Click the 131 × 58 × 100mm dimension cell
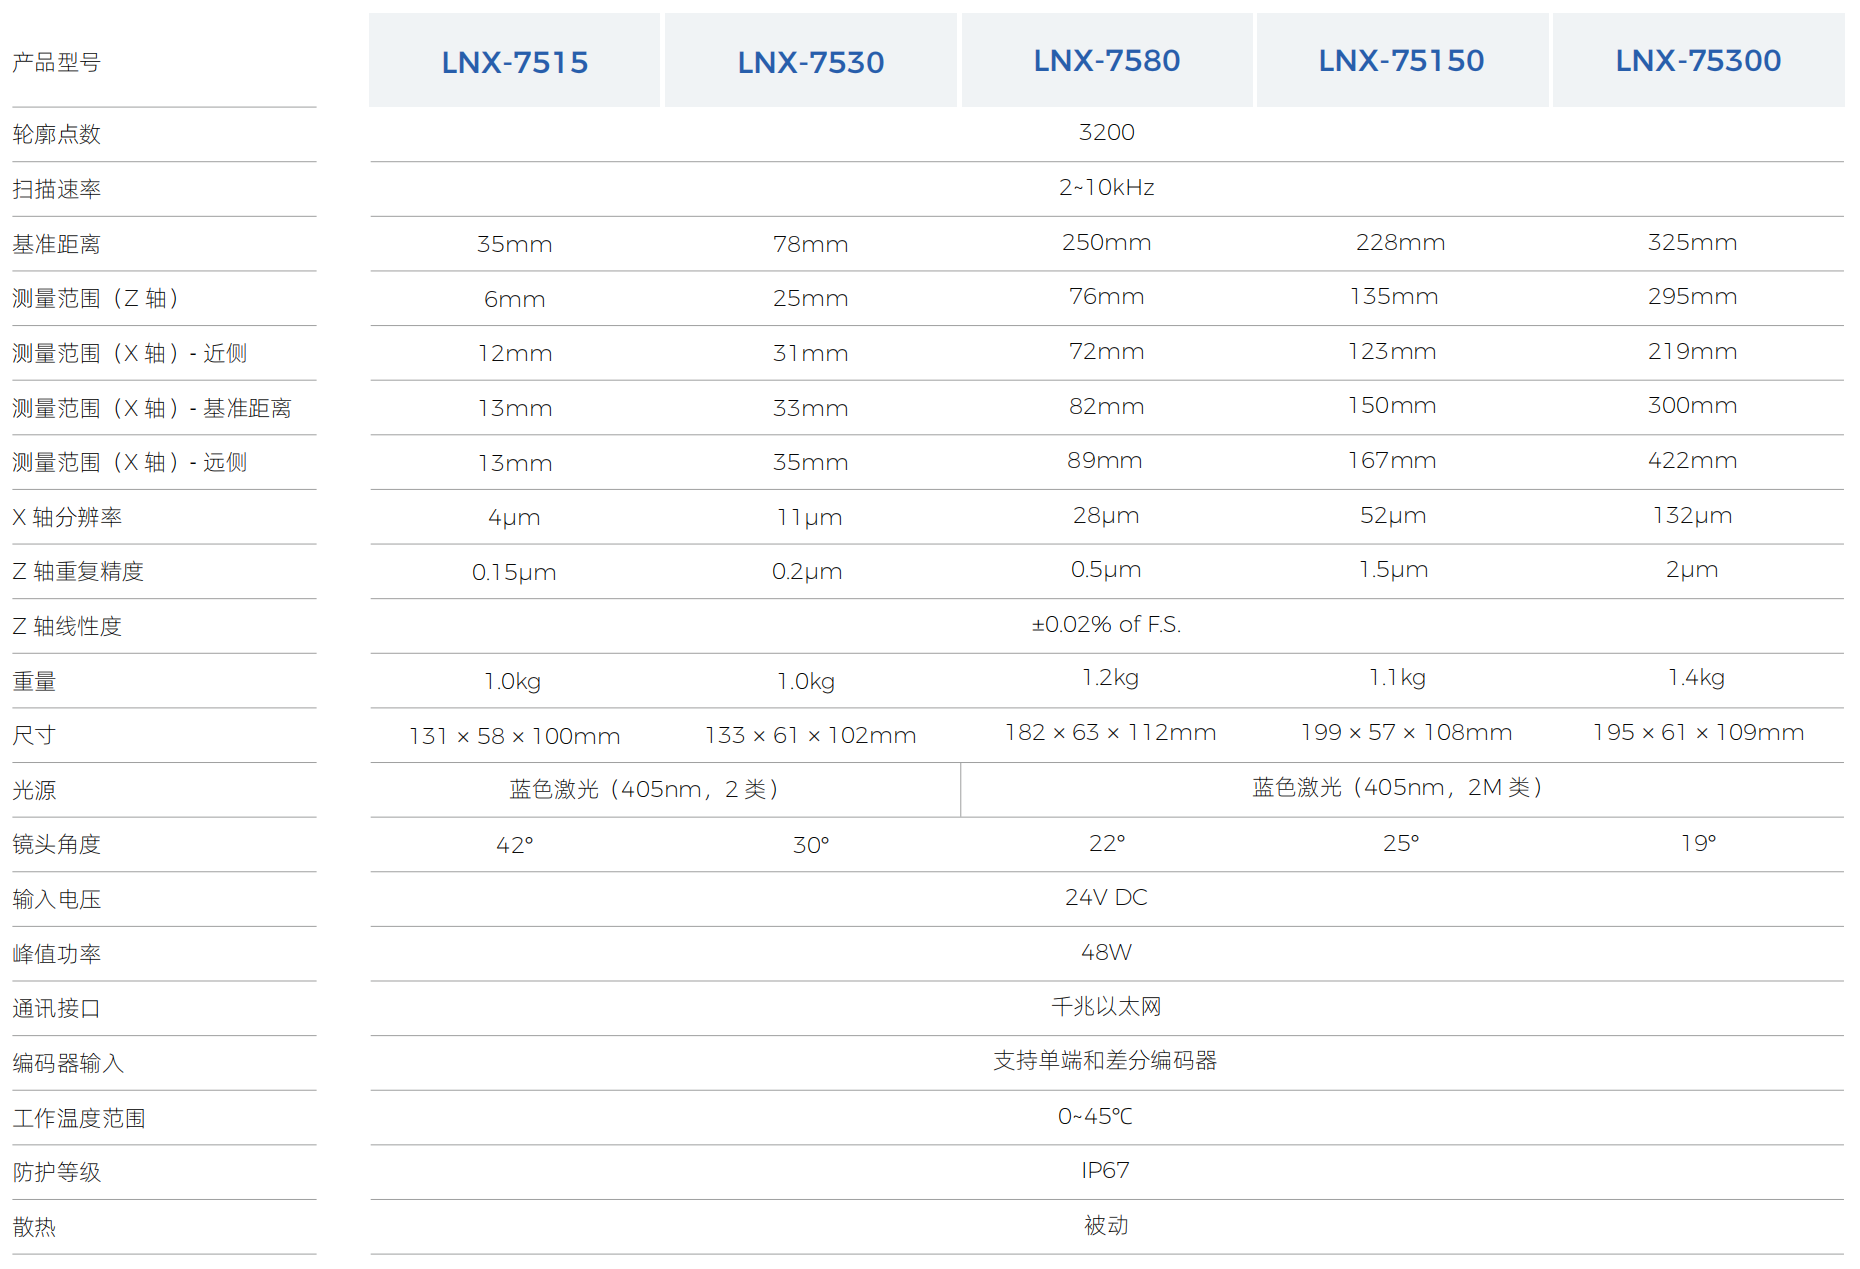The height and width of the screenshot is (1269, 1860). 514,736
